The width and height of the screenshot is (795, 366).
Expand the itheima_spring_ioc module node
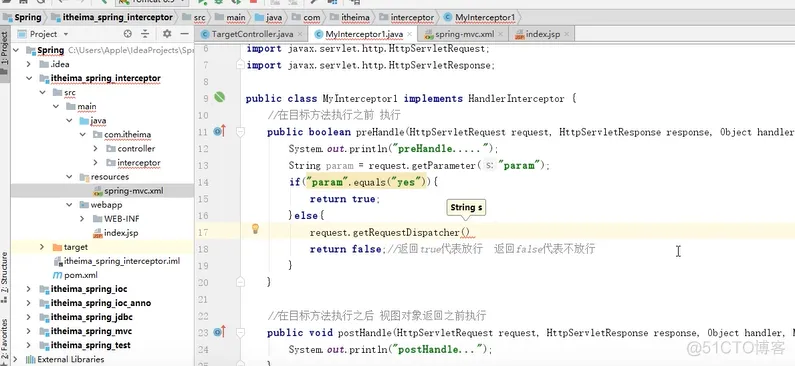pos(29,289)
